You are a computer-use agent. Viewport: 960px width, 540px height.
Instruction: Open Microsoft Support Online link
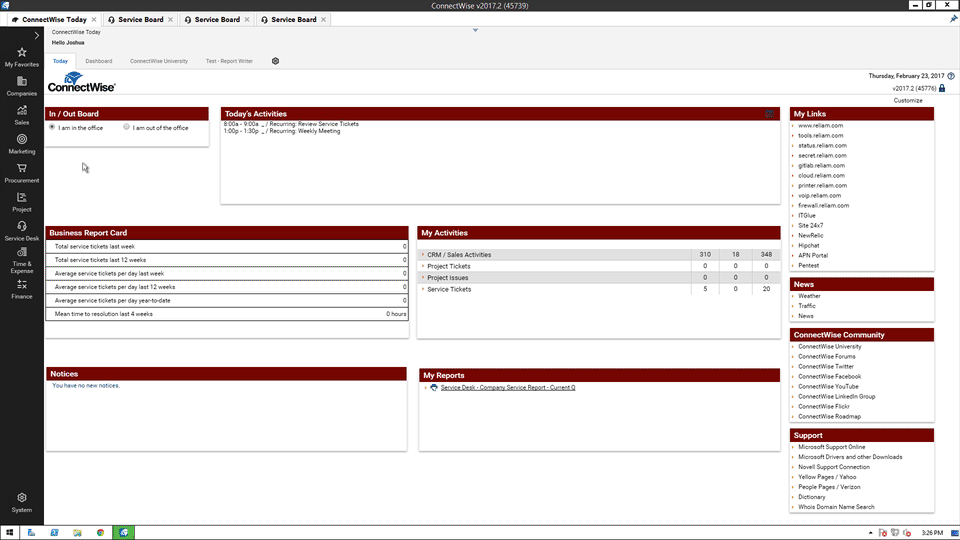[831, 447]
